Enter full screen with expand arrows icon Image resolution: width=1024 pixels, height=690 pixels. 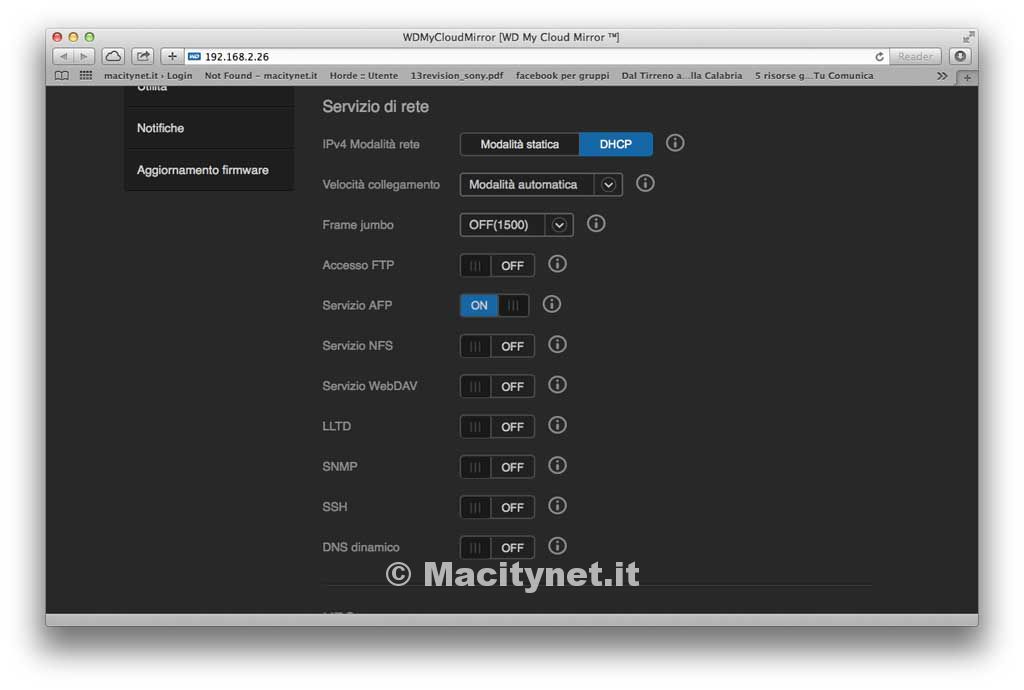(x=968, y=37)
